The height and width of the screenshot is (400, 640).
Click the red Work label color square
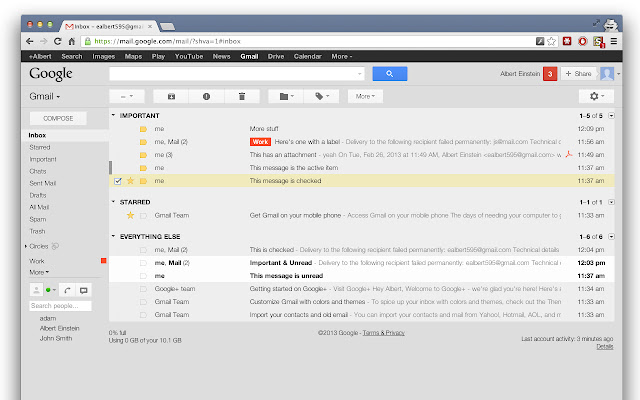[104, 261]
